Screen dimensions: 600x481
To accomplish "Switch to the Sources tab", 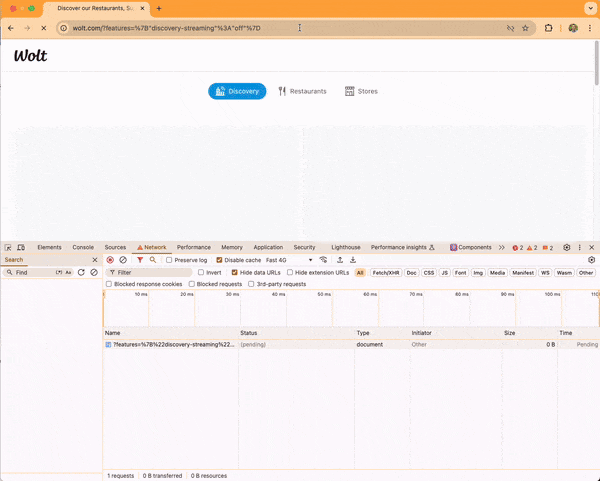I will pos(115,247).
